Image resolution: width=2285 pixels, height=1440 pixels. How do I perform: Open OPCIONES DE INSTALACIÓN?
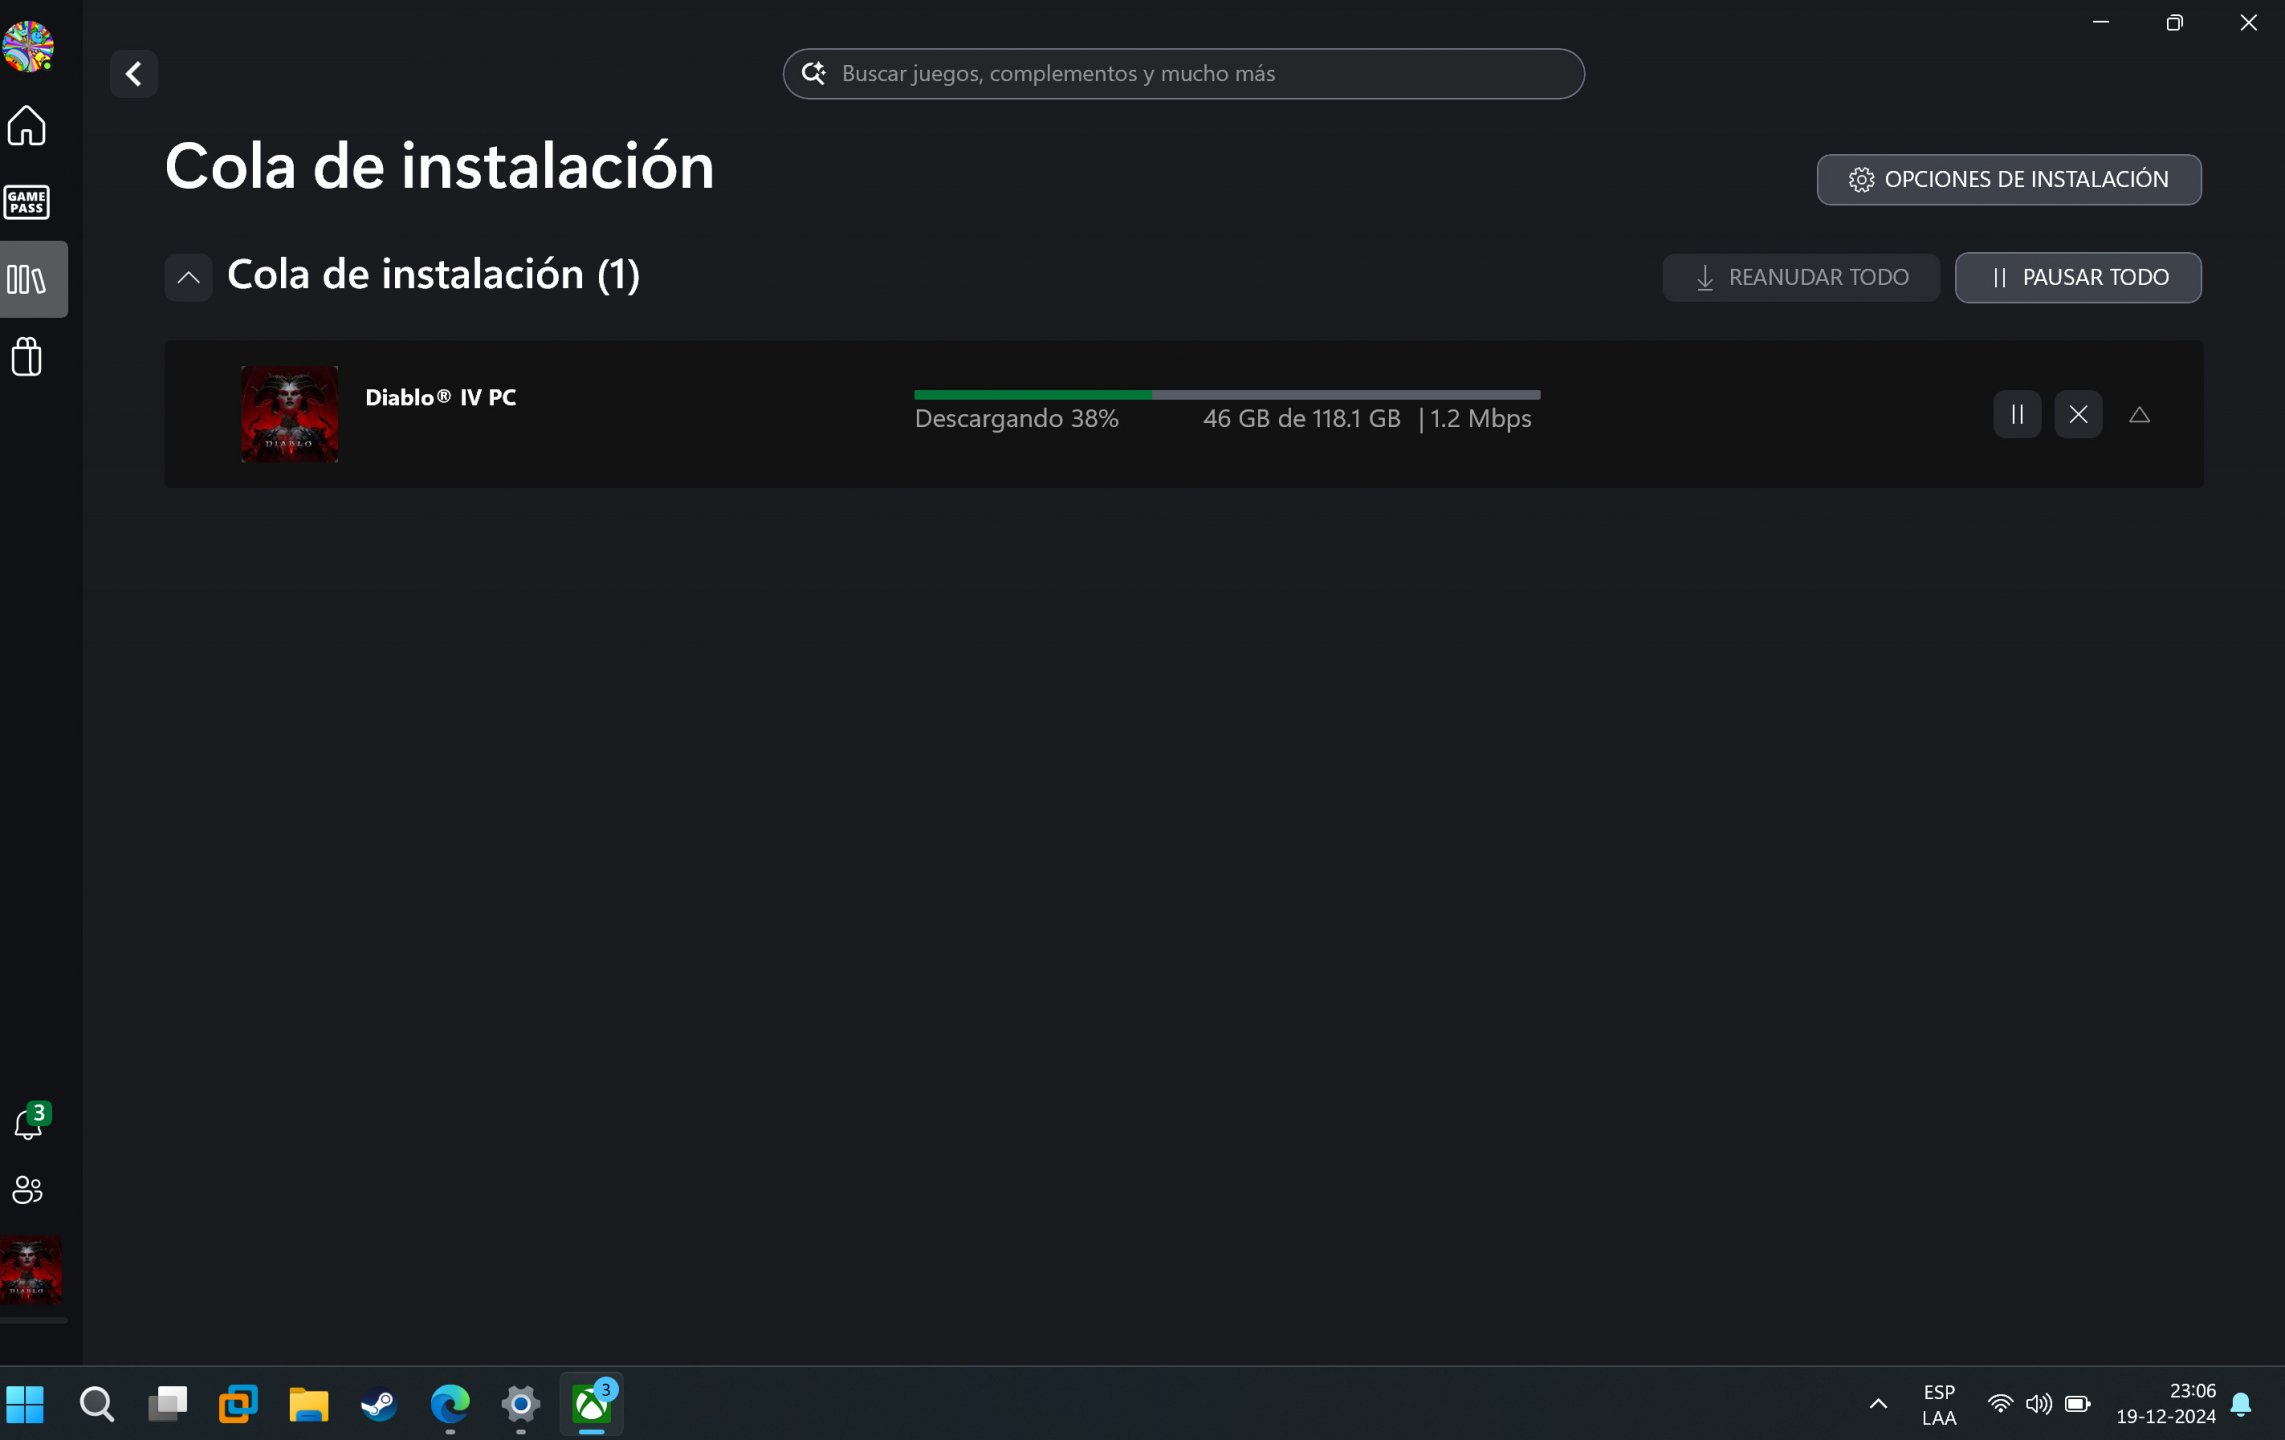pyautogui.click(x=2008, y=180)
